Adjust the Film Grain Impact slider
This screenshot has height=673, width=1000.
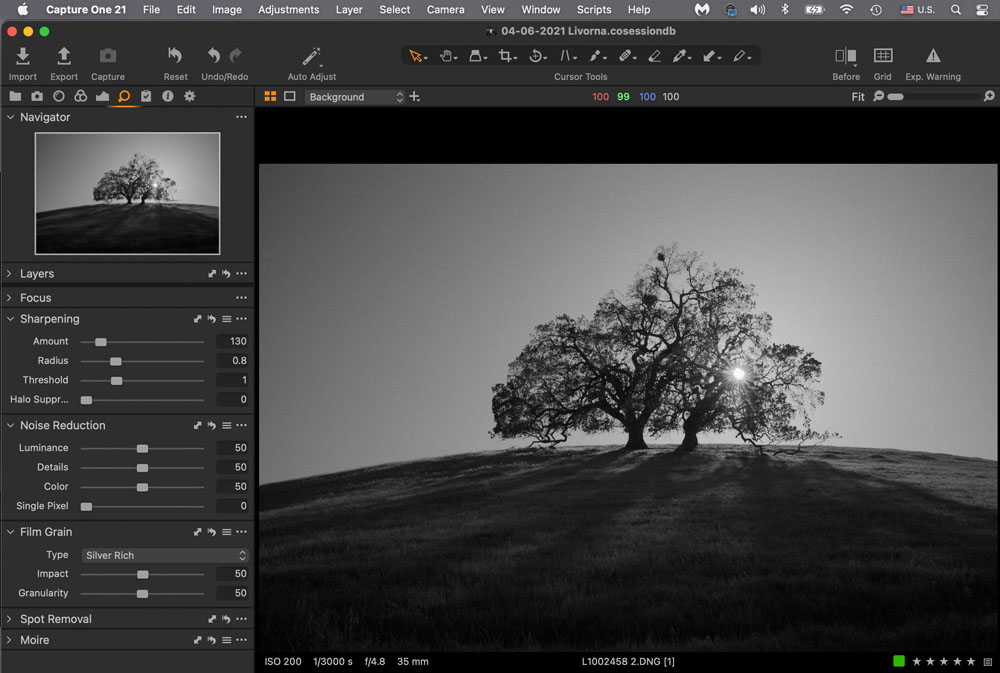pyautogui.click(x=142, y=574)
